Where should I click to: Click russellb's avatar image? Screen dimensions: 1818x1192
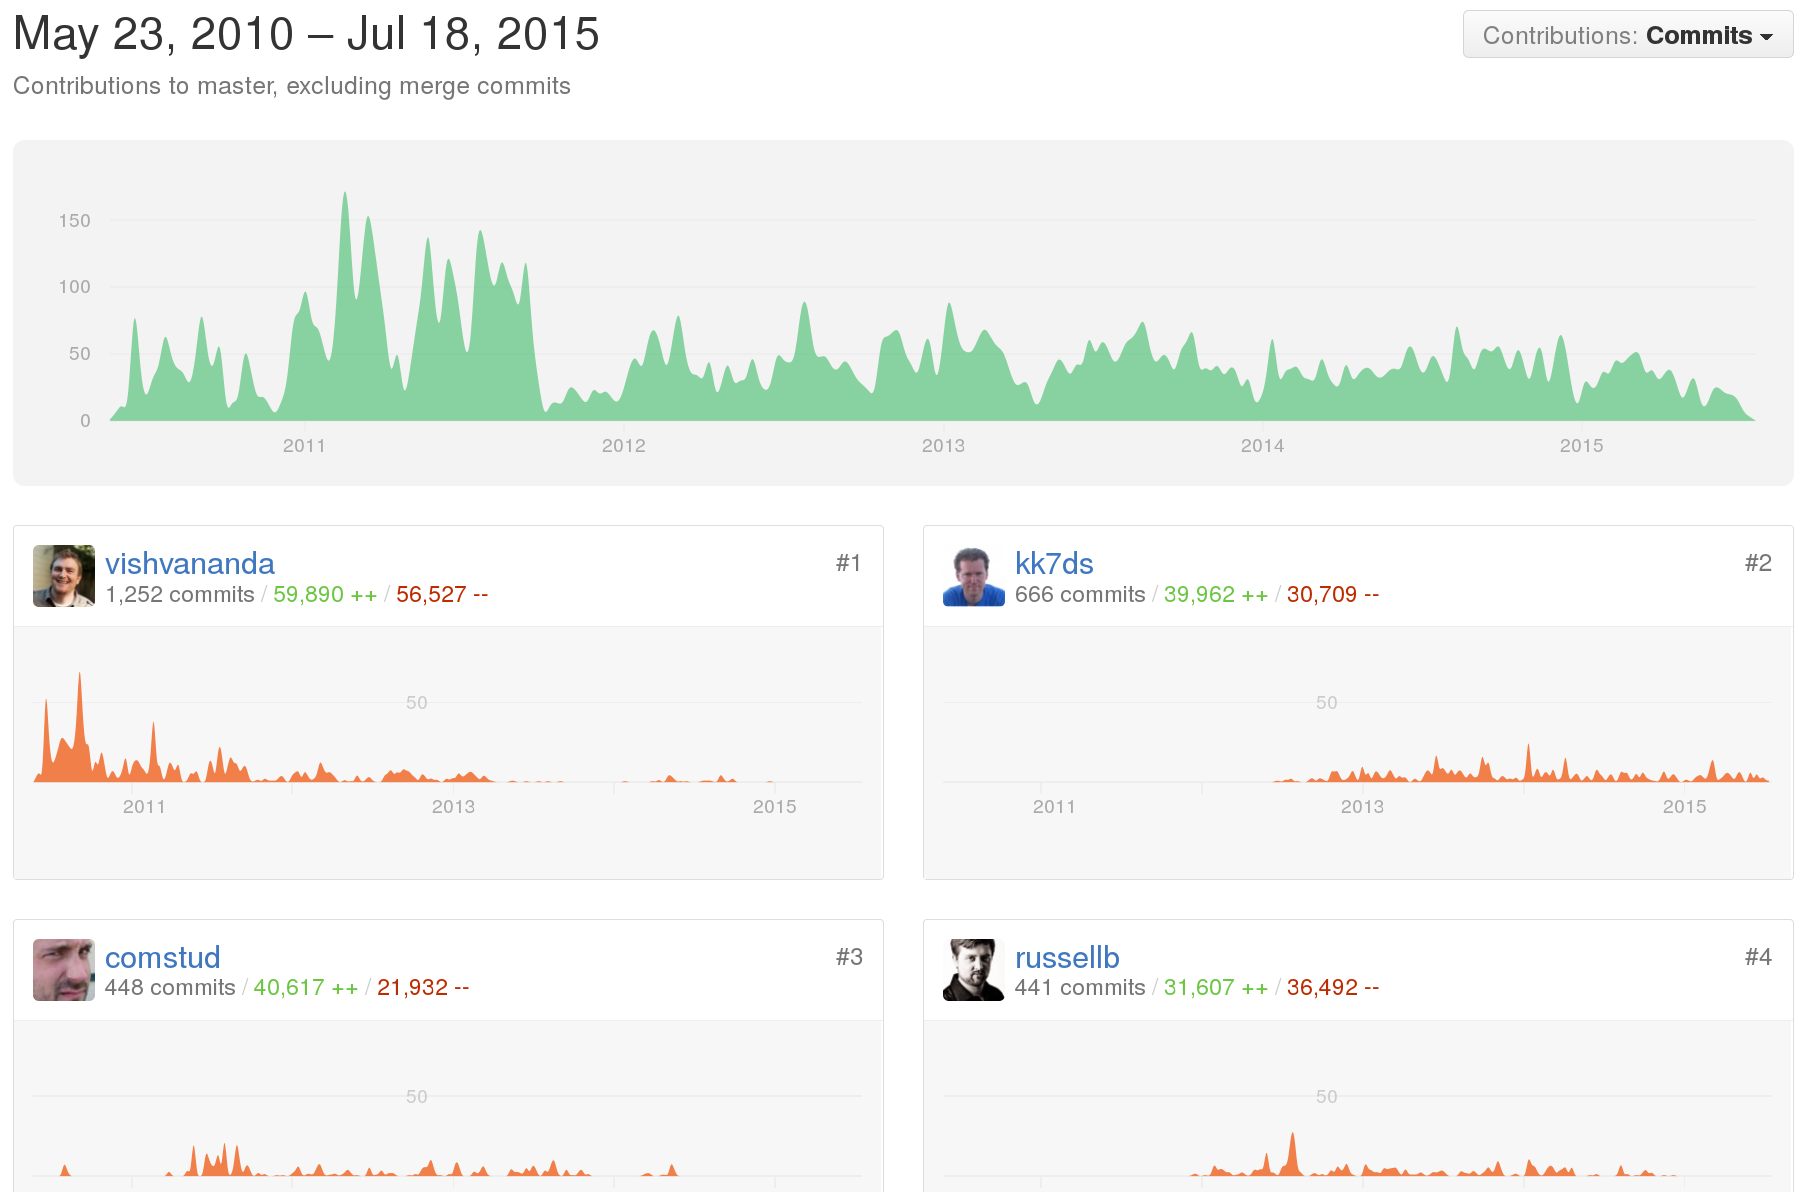point(973,970)
